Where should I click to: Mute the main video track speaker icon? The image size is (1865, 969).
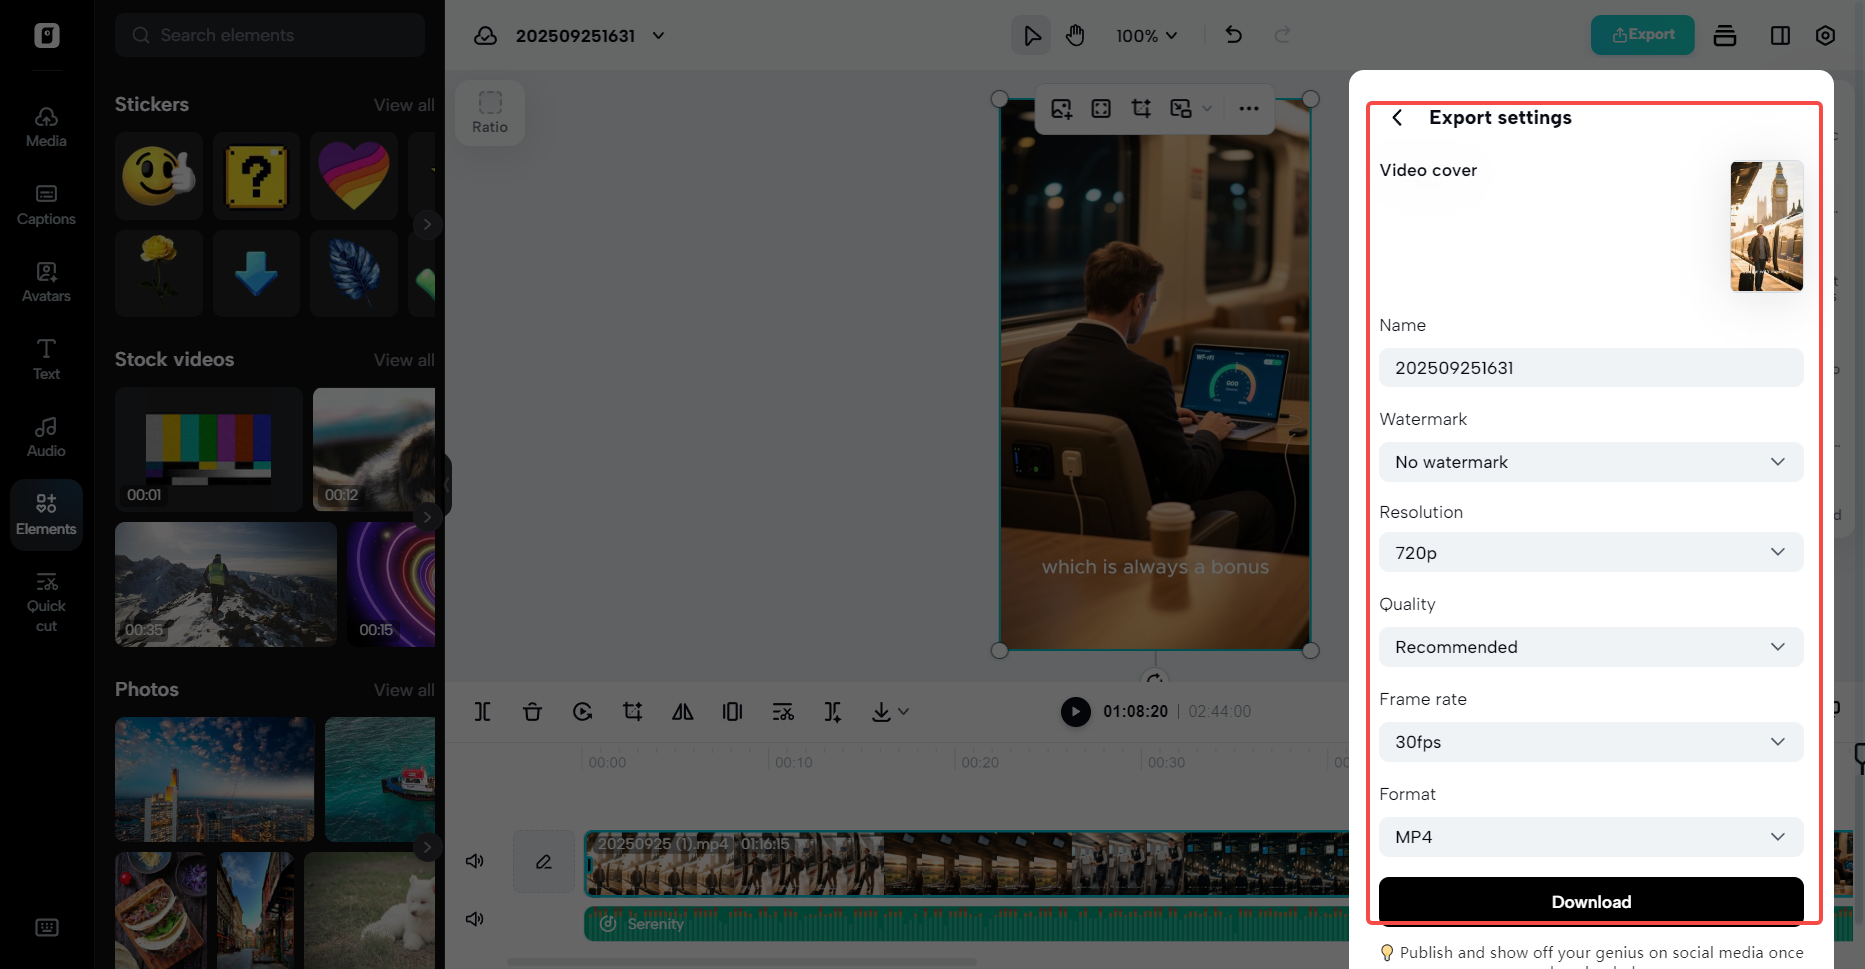474,861
